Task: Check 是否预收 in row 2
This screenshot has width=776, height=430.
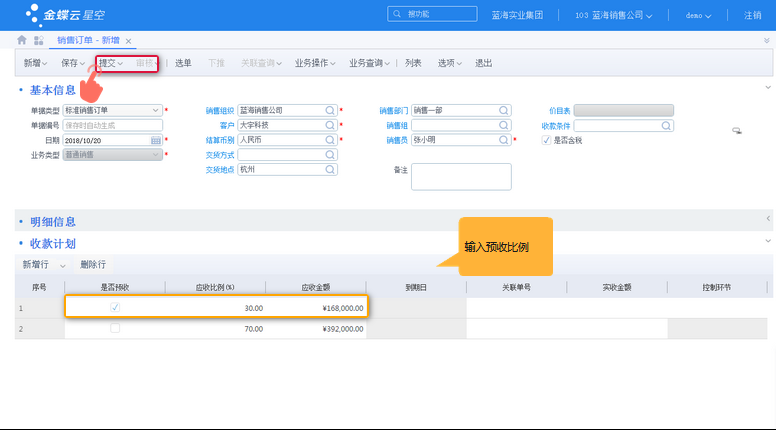Action: [x=115, y=328]
